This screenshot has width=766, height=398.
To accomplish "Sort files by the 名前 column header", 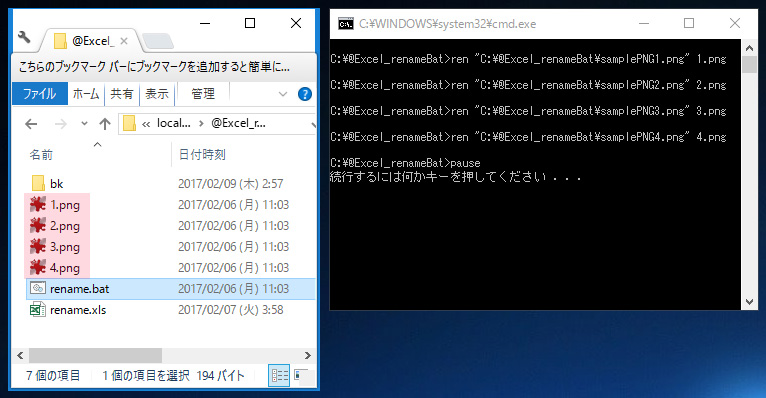I will click(x=41, y=155).
